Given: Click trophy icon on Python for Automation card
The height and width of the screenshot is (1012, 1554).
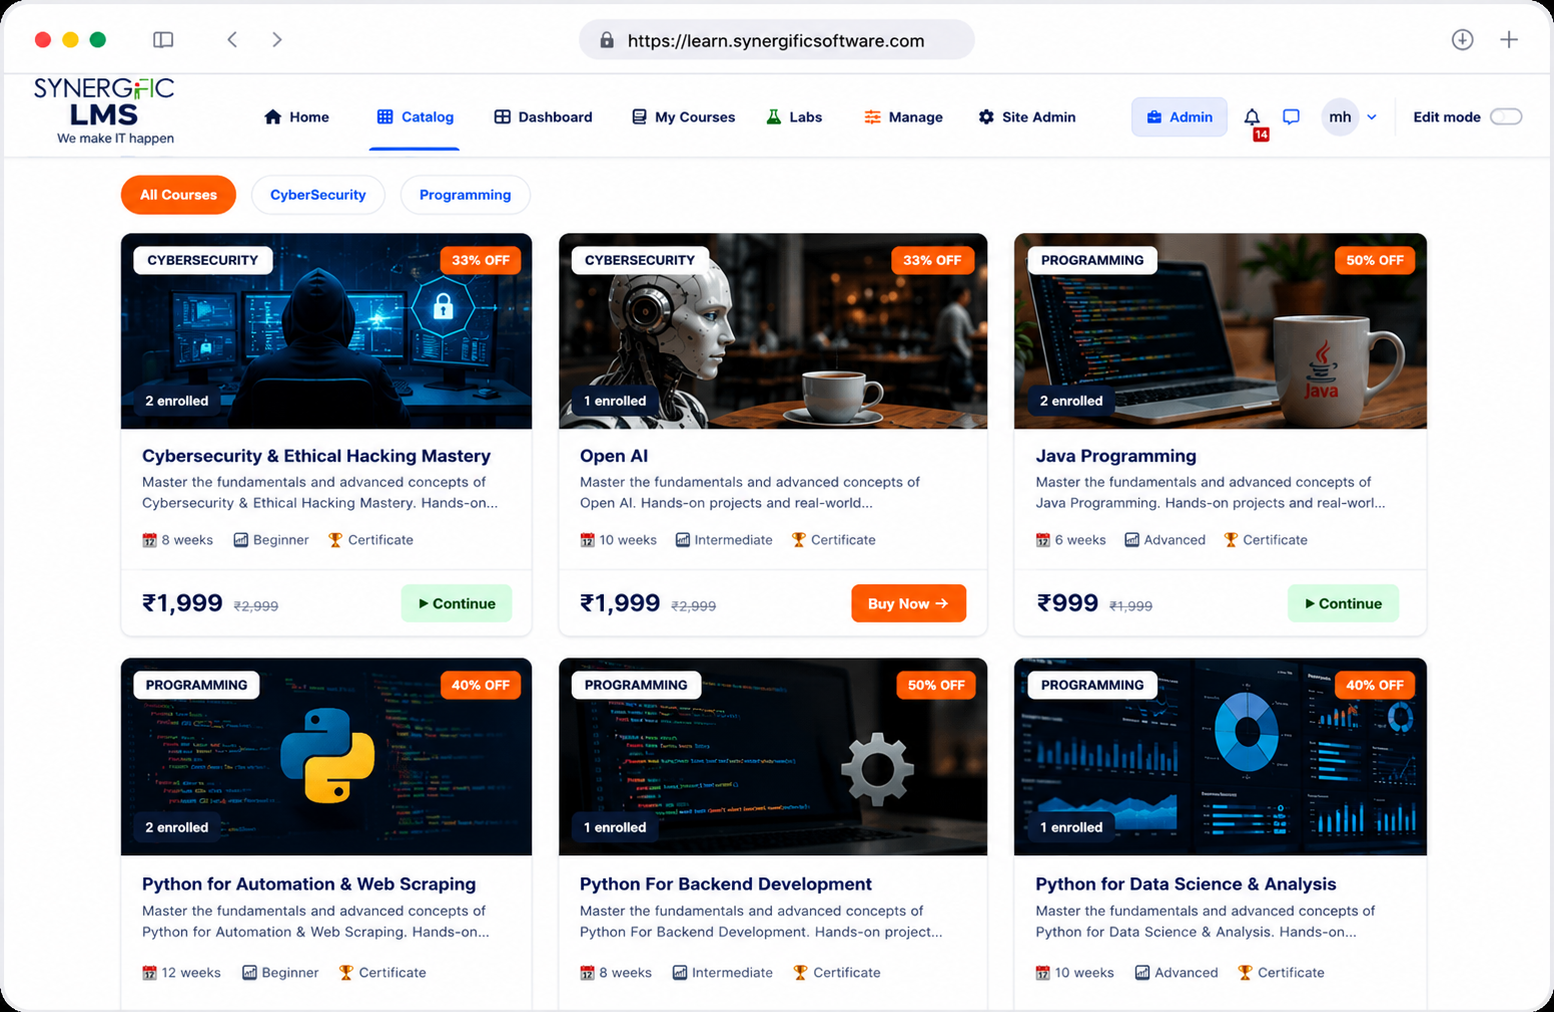Looking at the screenshot, I should (346, 973).
